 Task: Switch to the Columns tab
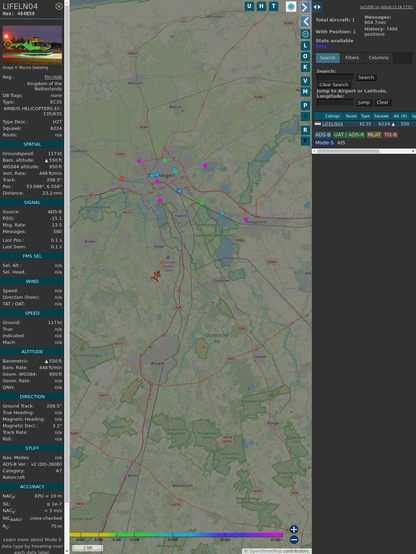(x=378, y=58)
